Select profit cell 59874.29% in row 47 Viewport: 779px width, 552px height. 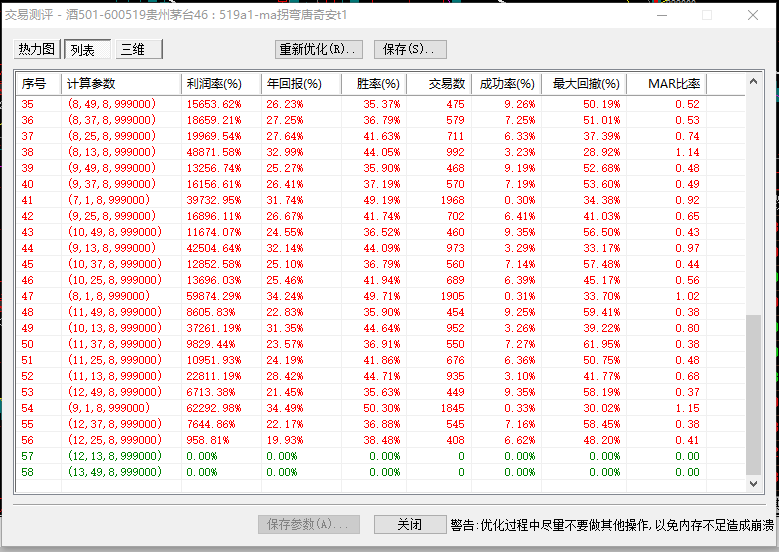pyautogui.click(x=214, y=296)
